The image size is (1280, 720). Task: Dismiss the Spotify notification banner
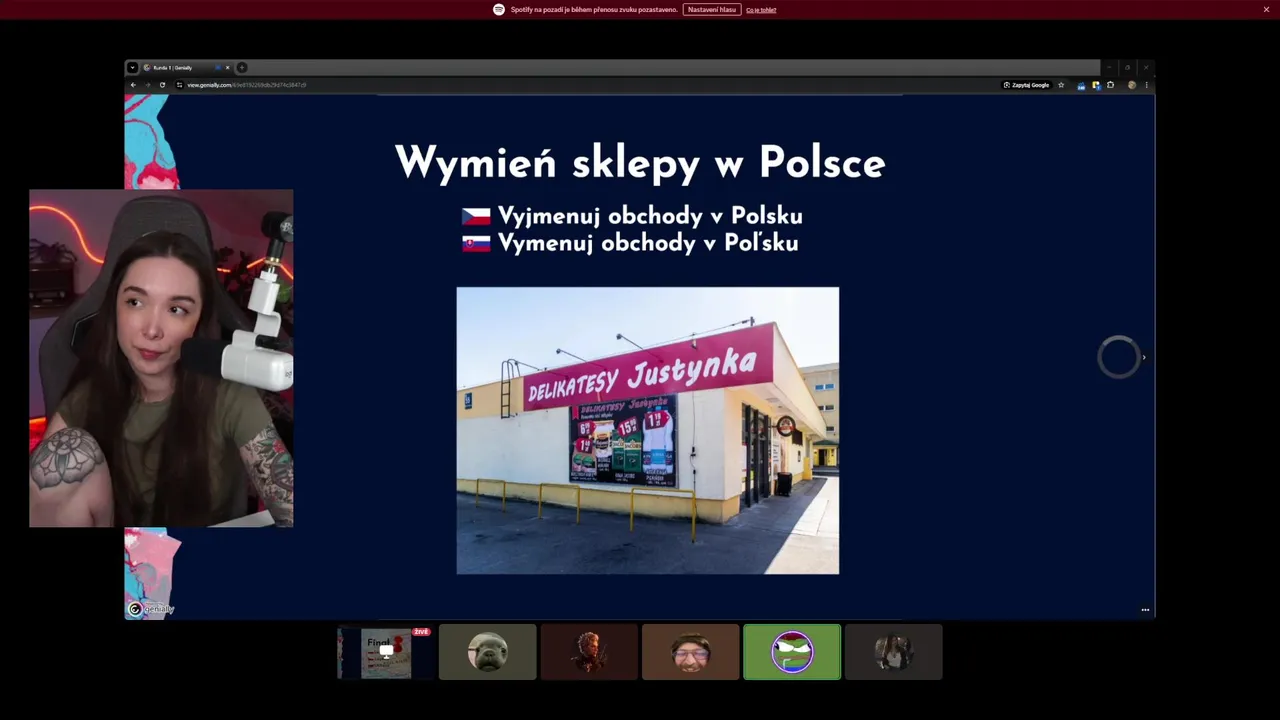[x=1266, y=9]
